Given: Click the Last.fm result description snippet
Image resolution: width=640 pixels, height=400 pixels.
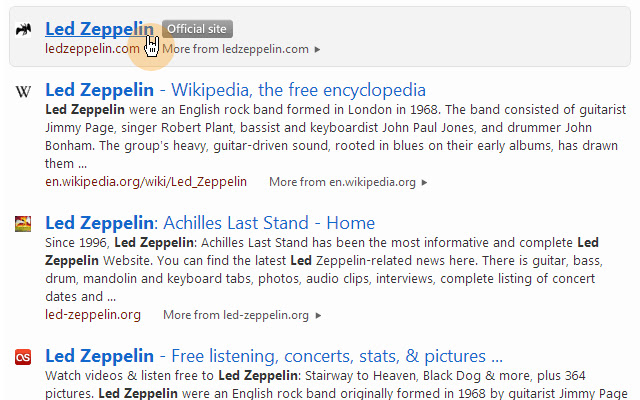Looking at the screenshot, I should click(320, 385).
